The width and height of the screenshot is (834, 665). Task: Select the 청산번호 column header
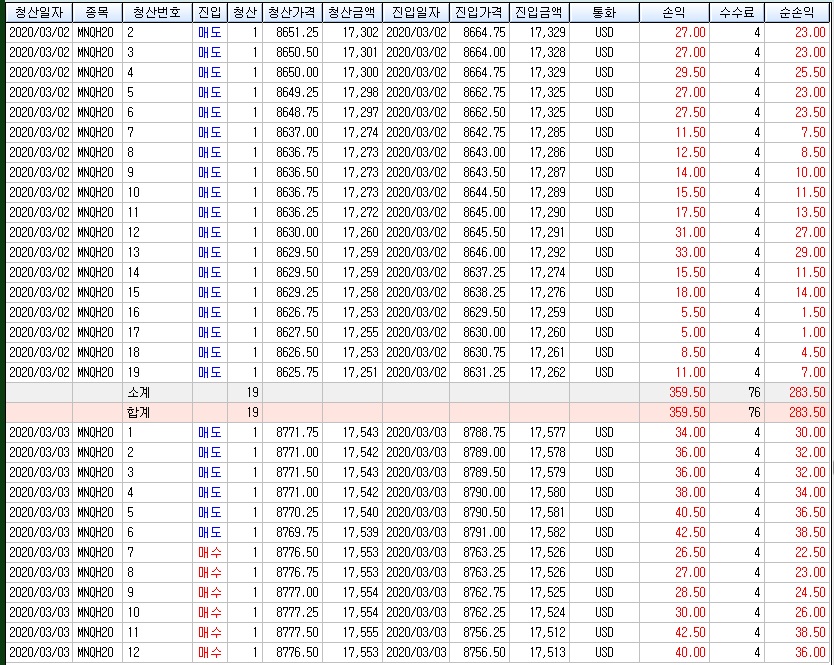click(x=157, y=12)
